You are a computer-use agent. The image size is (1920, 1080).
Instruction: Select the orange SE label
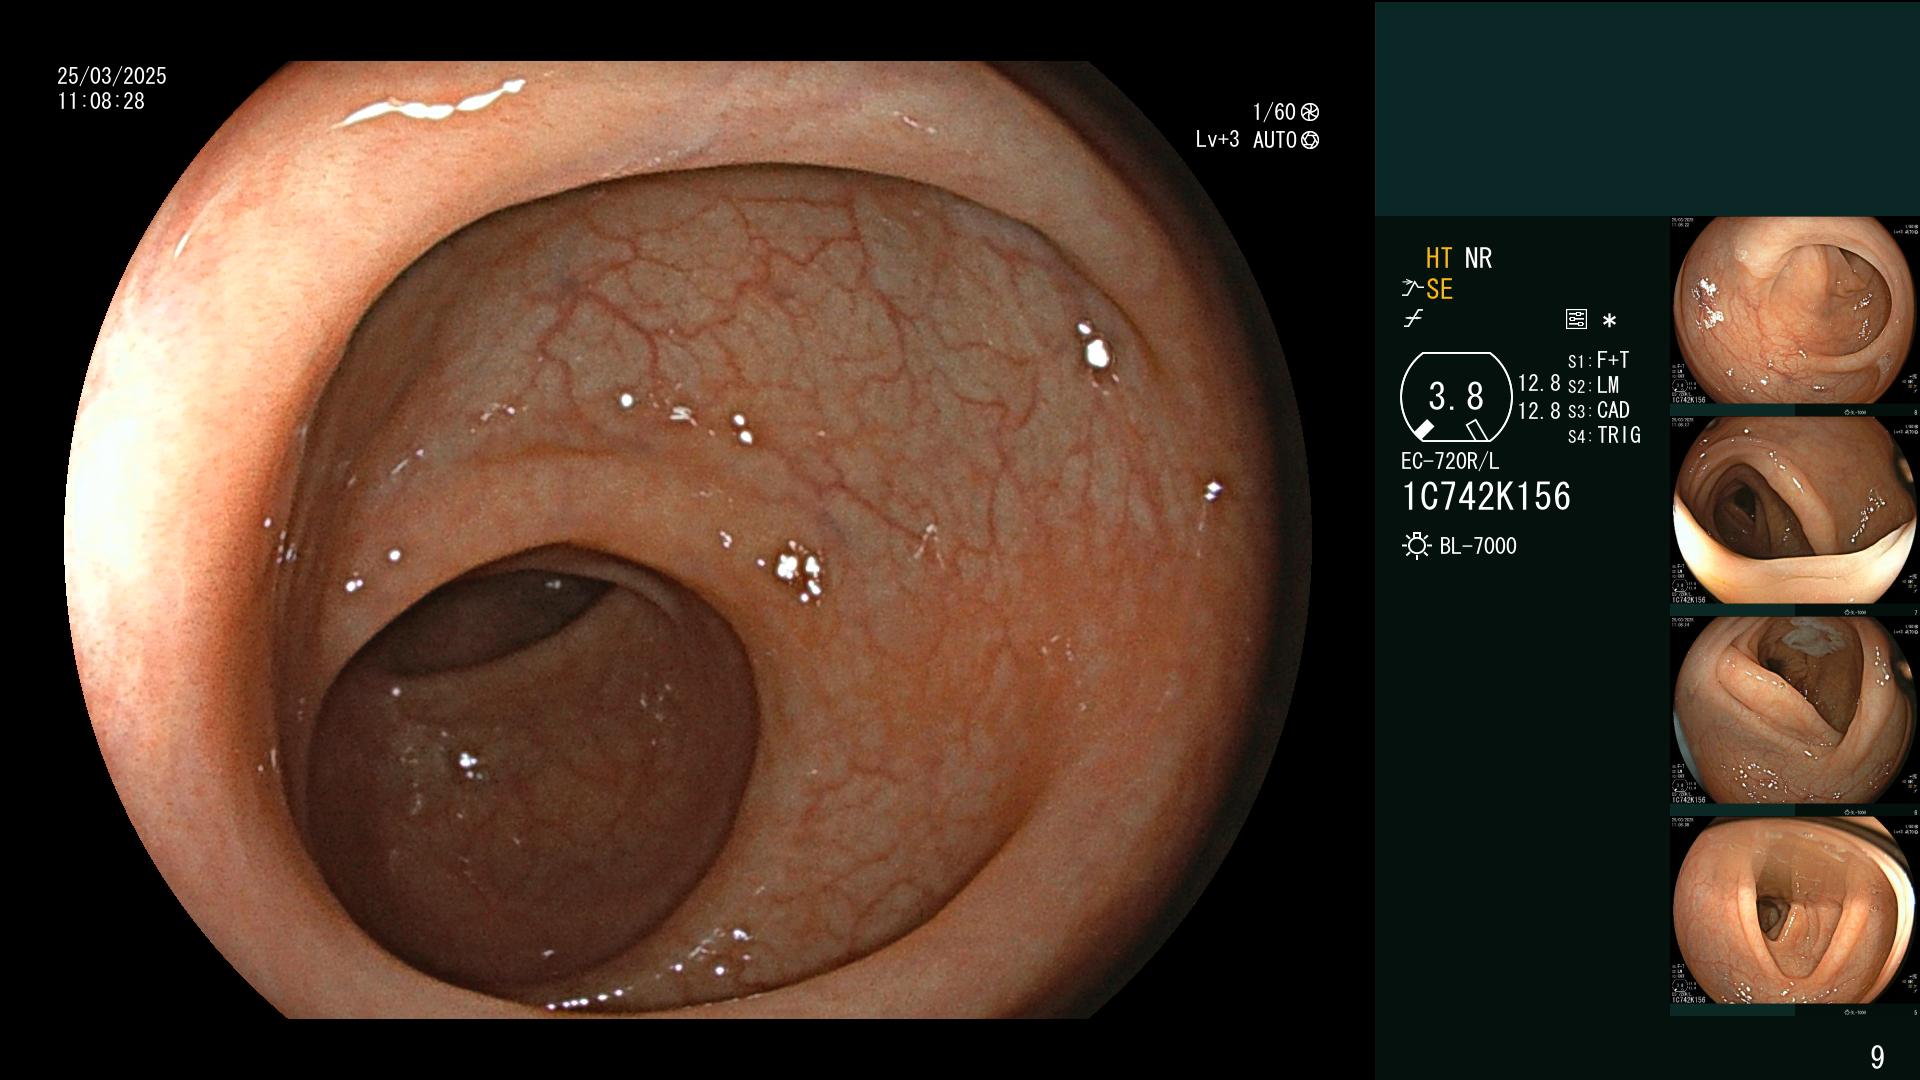[x=1439, y=290]
